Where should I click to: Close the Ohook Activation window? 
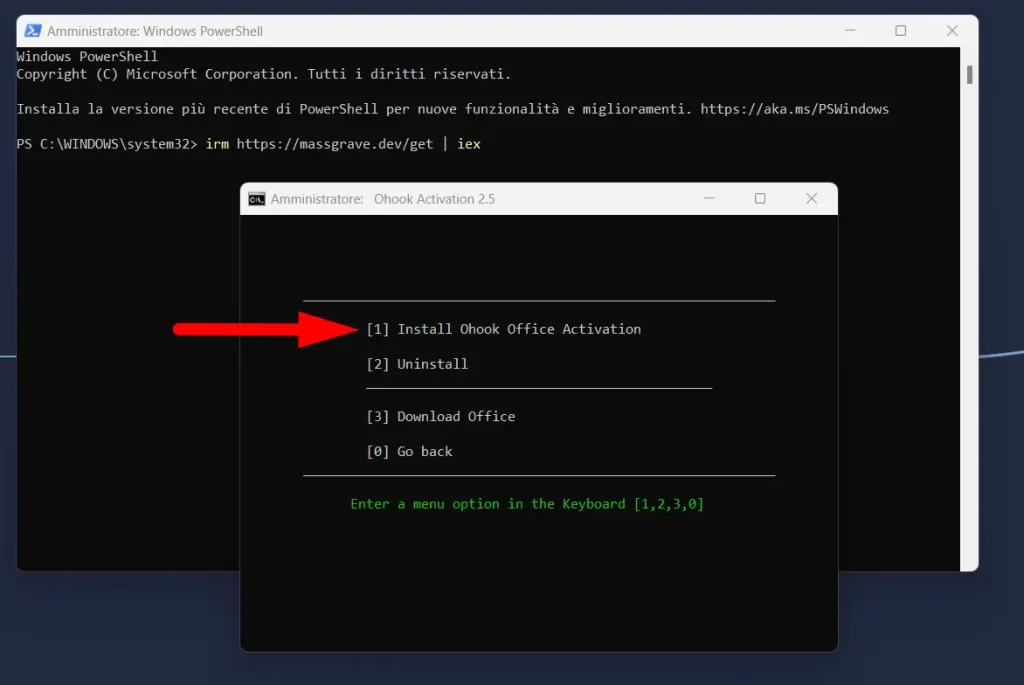pos(811,199)
